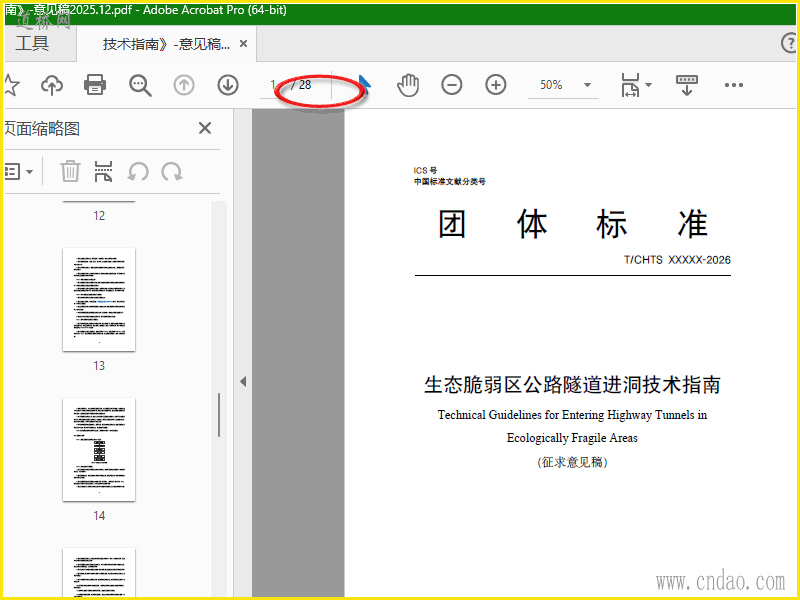Screen dimensions: 800x600
Task: Rotate page counterclockwise
Action: pyautogui.click(x=138, y=171)
